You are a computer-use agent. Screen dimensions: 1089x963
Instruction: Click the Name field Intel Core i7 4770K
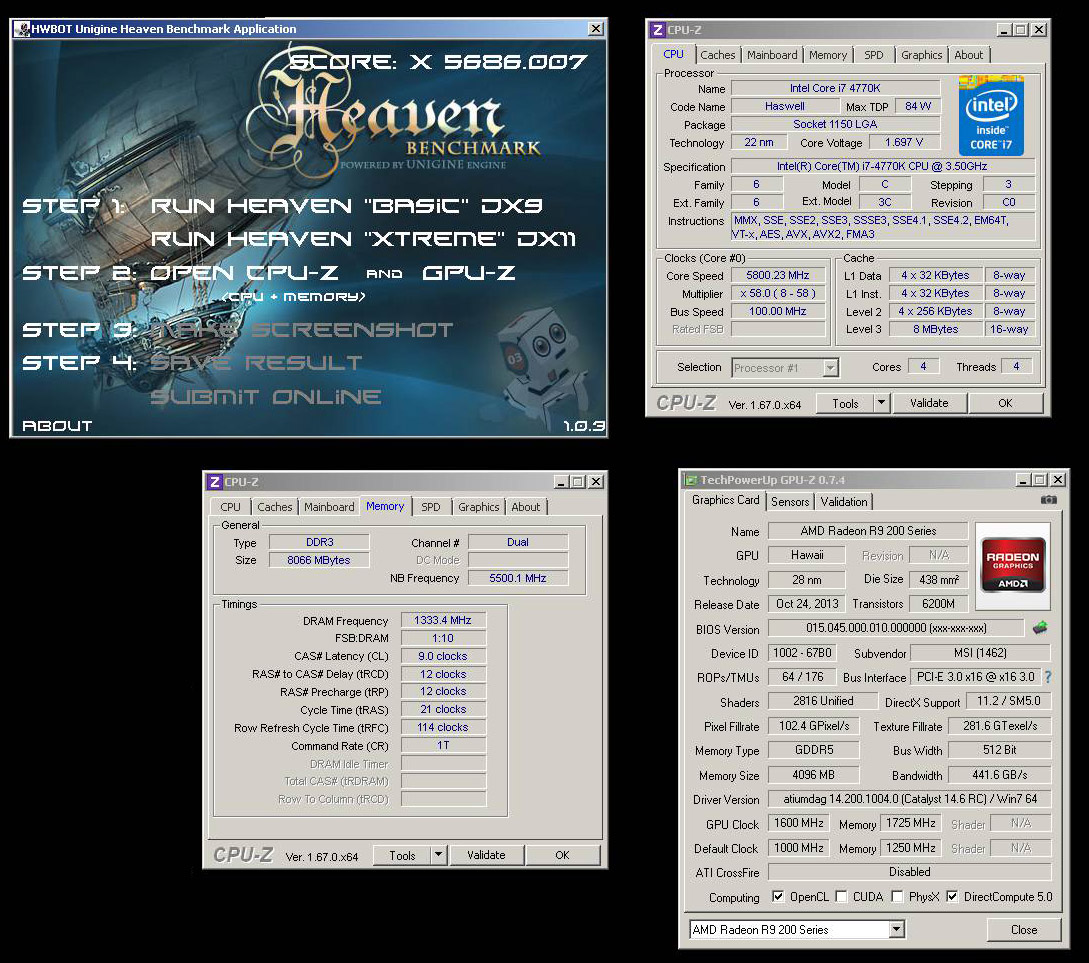(835, 88)
